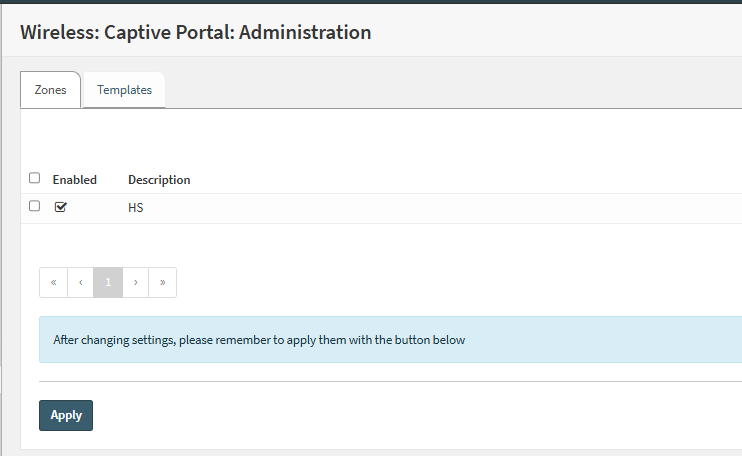
Task: Click blank tab bar area beside Templates
Action: (450, 90)
